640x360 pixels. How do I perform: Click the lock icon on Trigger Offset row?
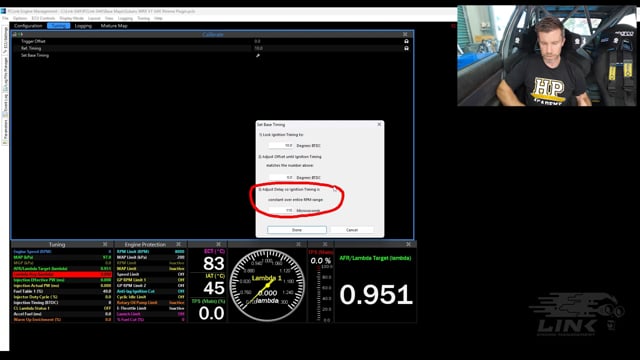click(x=406, y=41)
